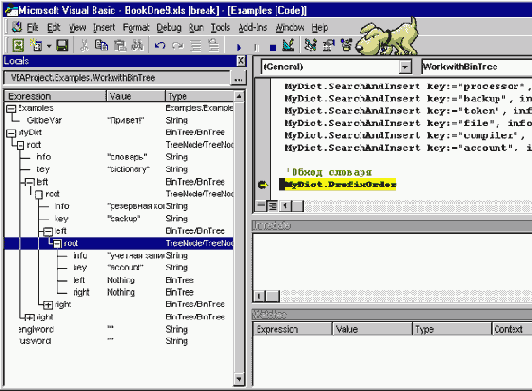
Task: Click the code pane scroll-left arrow
Action: (285, 206)
